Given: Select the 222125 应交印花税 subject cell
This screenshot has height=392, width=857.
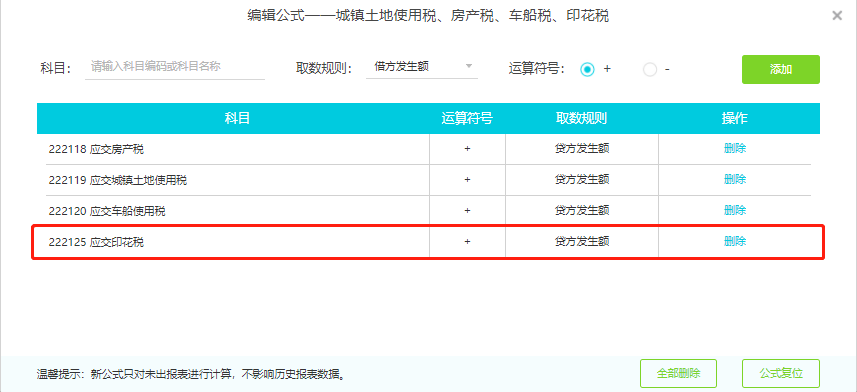Looking at the screenshot, I should coord(233,242).
